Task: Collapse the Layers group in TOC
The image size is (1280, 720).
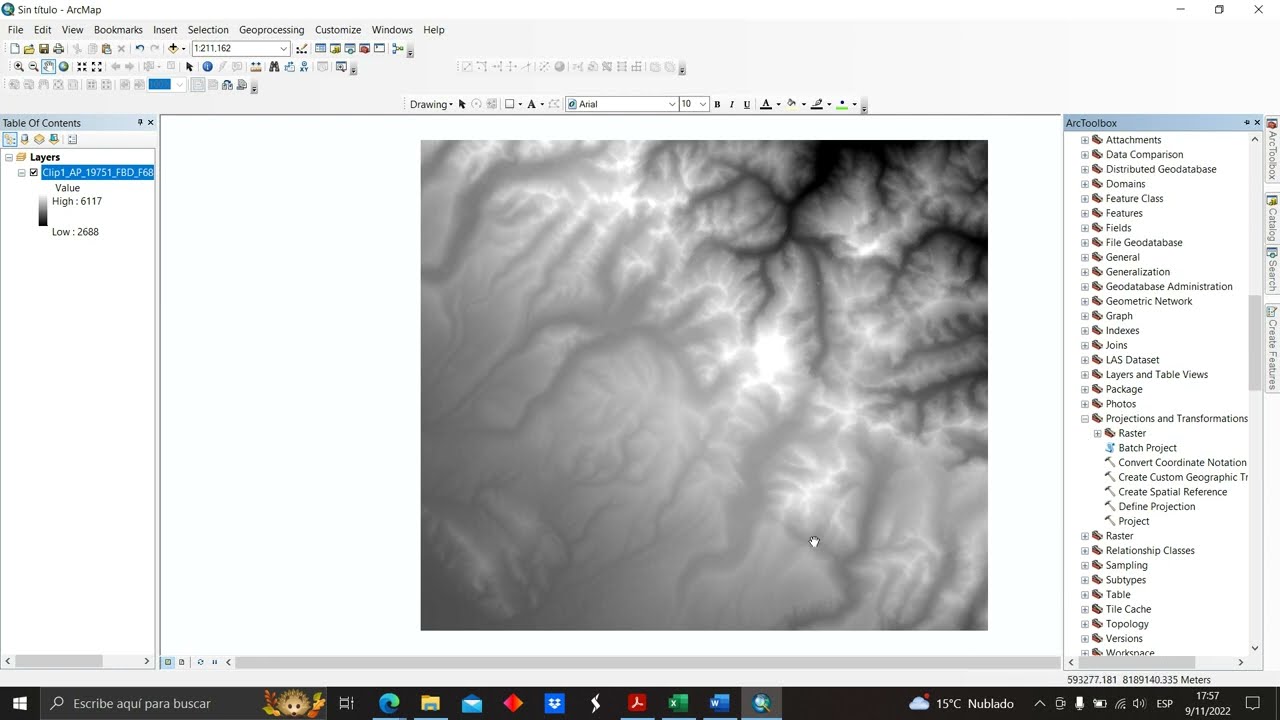Action: click(9, 157)
